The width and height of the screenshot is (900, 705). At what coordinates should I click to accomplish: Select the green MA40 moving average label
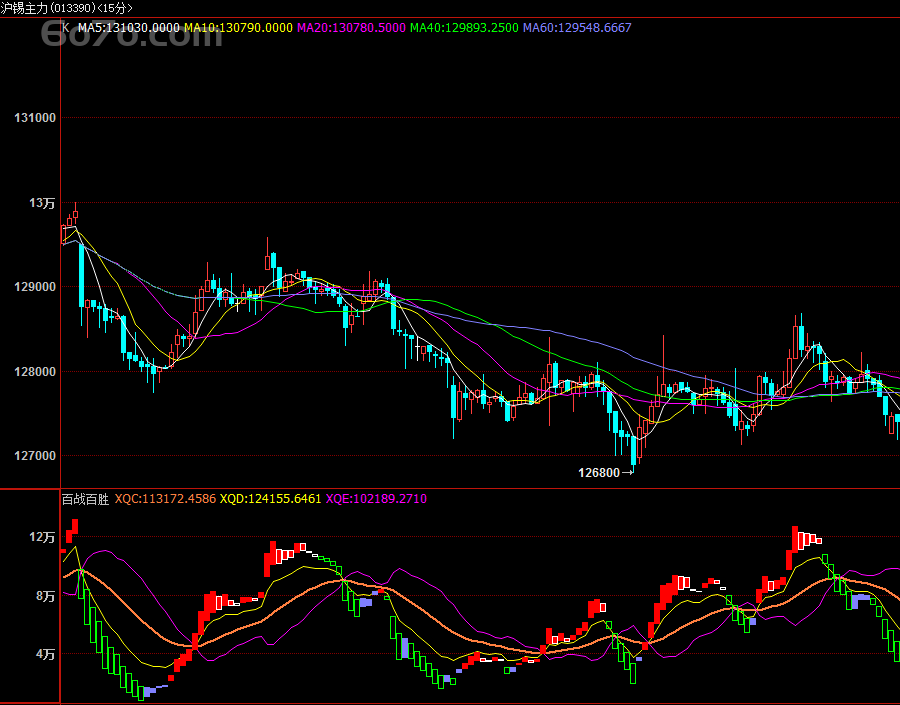click(x=465, y=28)
